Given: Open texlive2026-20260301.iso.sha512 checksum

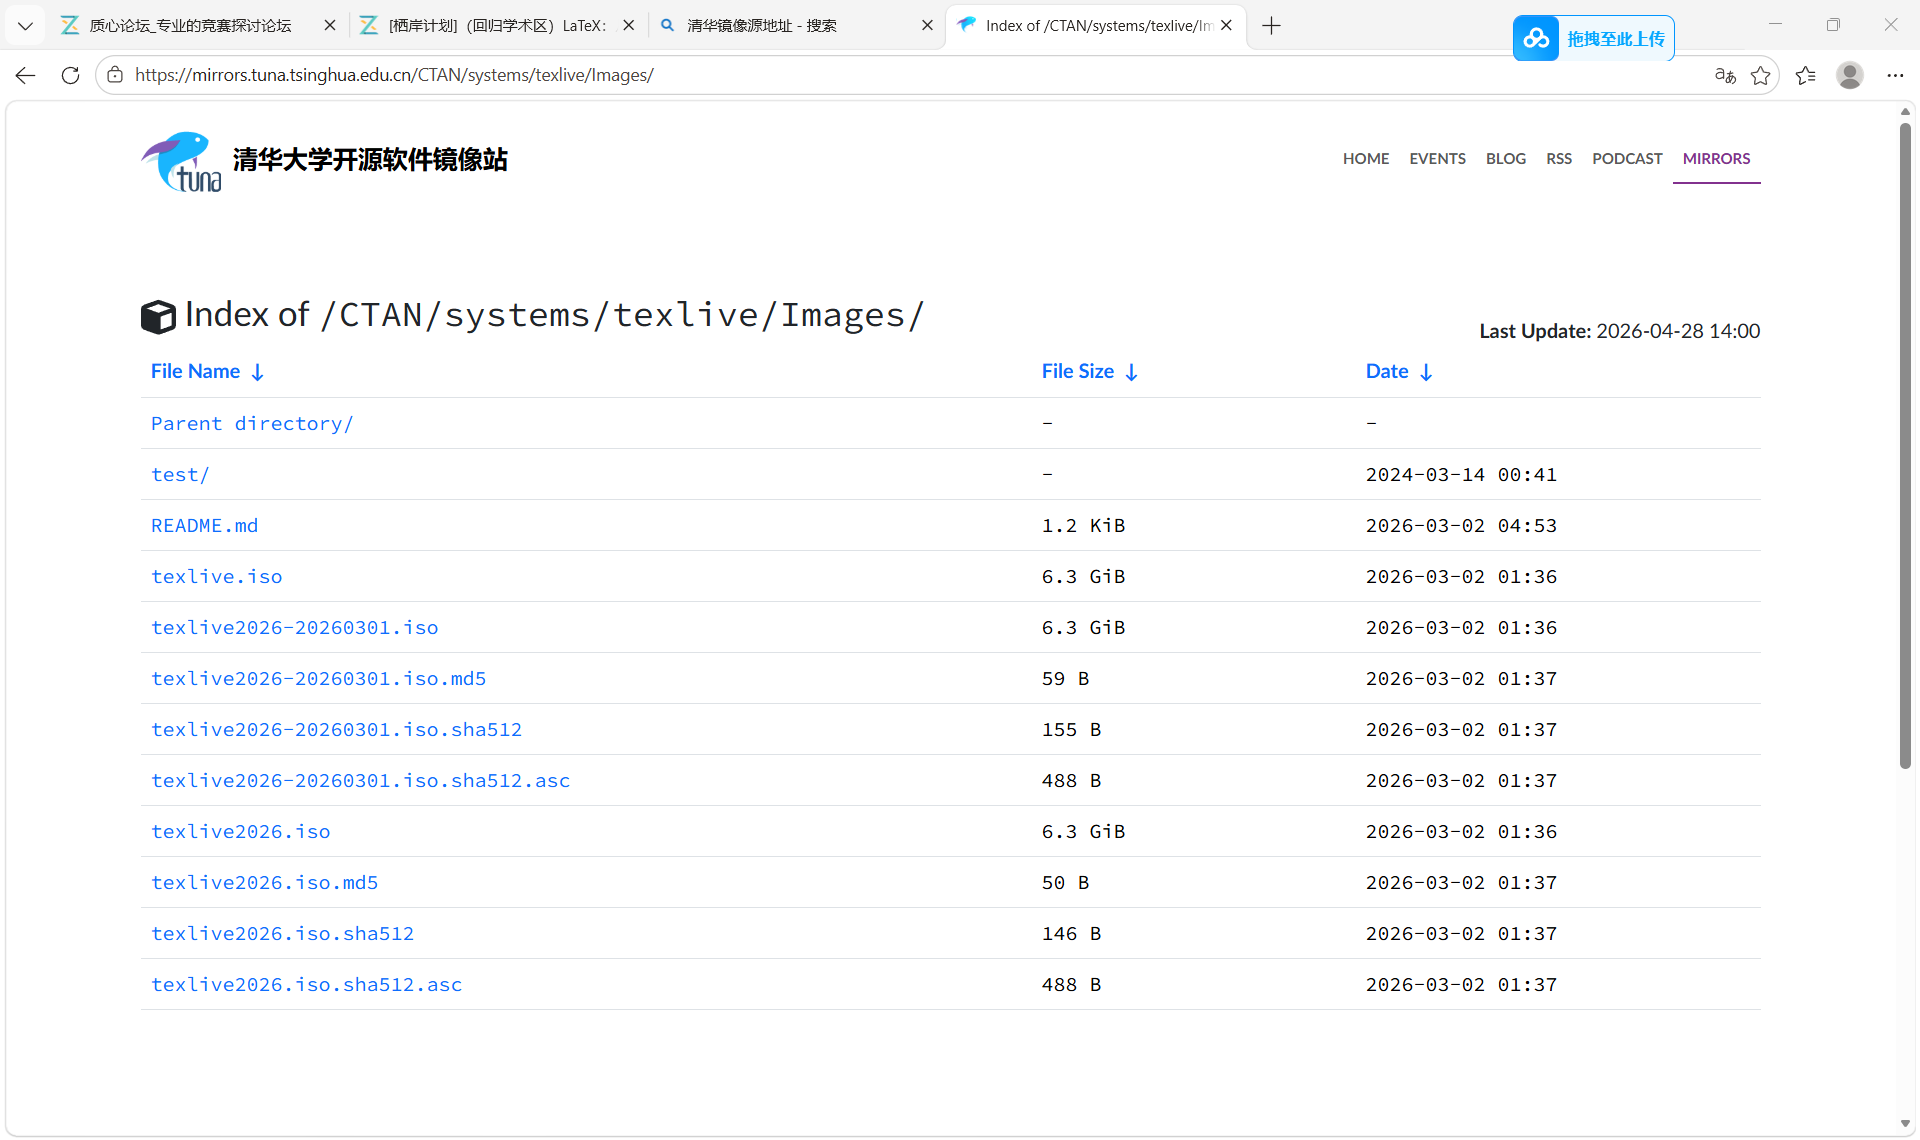Looking at the screenshot, I should (x=336, y=730).
